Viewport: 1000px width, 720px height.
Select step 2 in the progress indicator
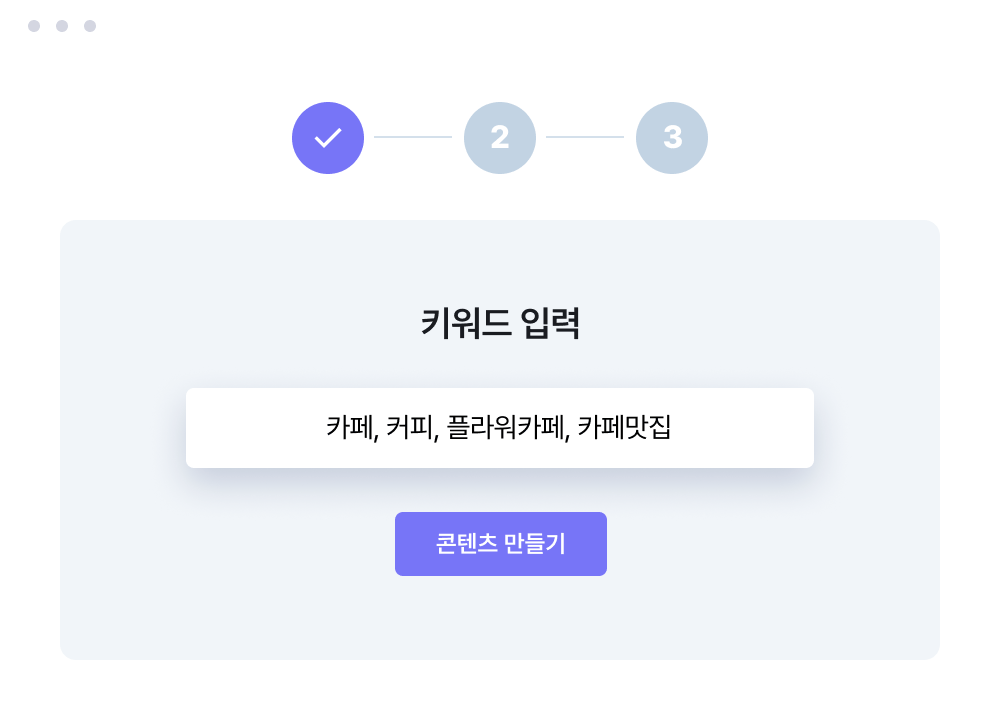[500, 138]
